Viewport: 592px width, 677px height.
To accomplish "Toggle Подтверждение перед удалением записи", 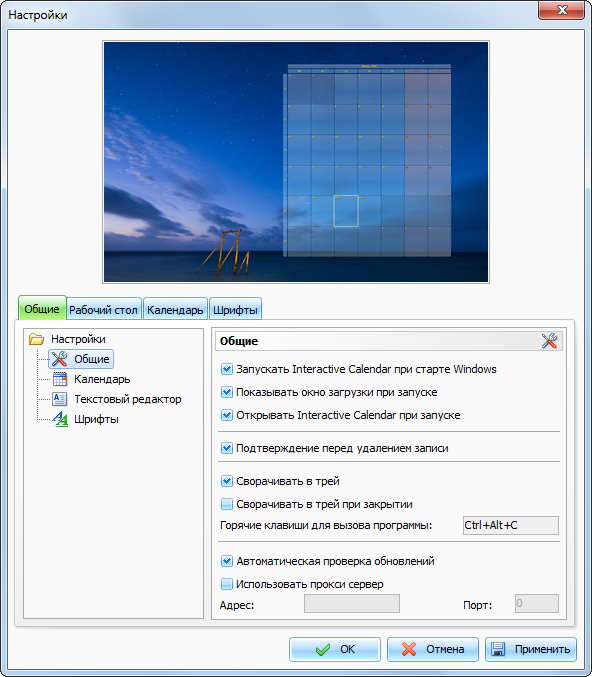I will 227,448.
